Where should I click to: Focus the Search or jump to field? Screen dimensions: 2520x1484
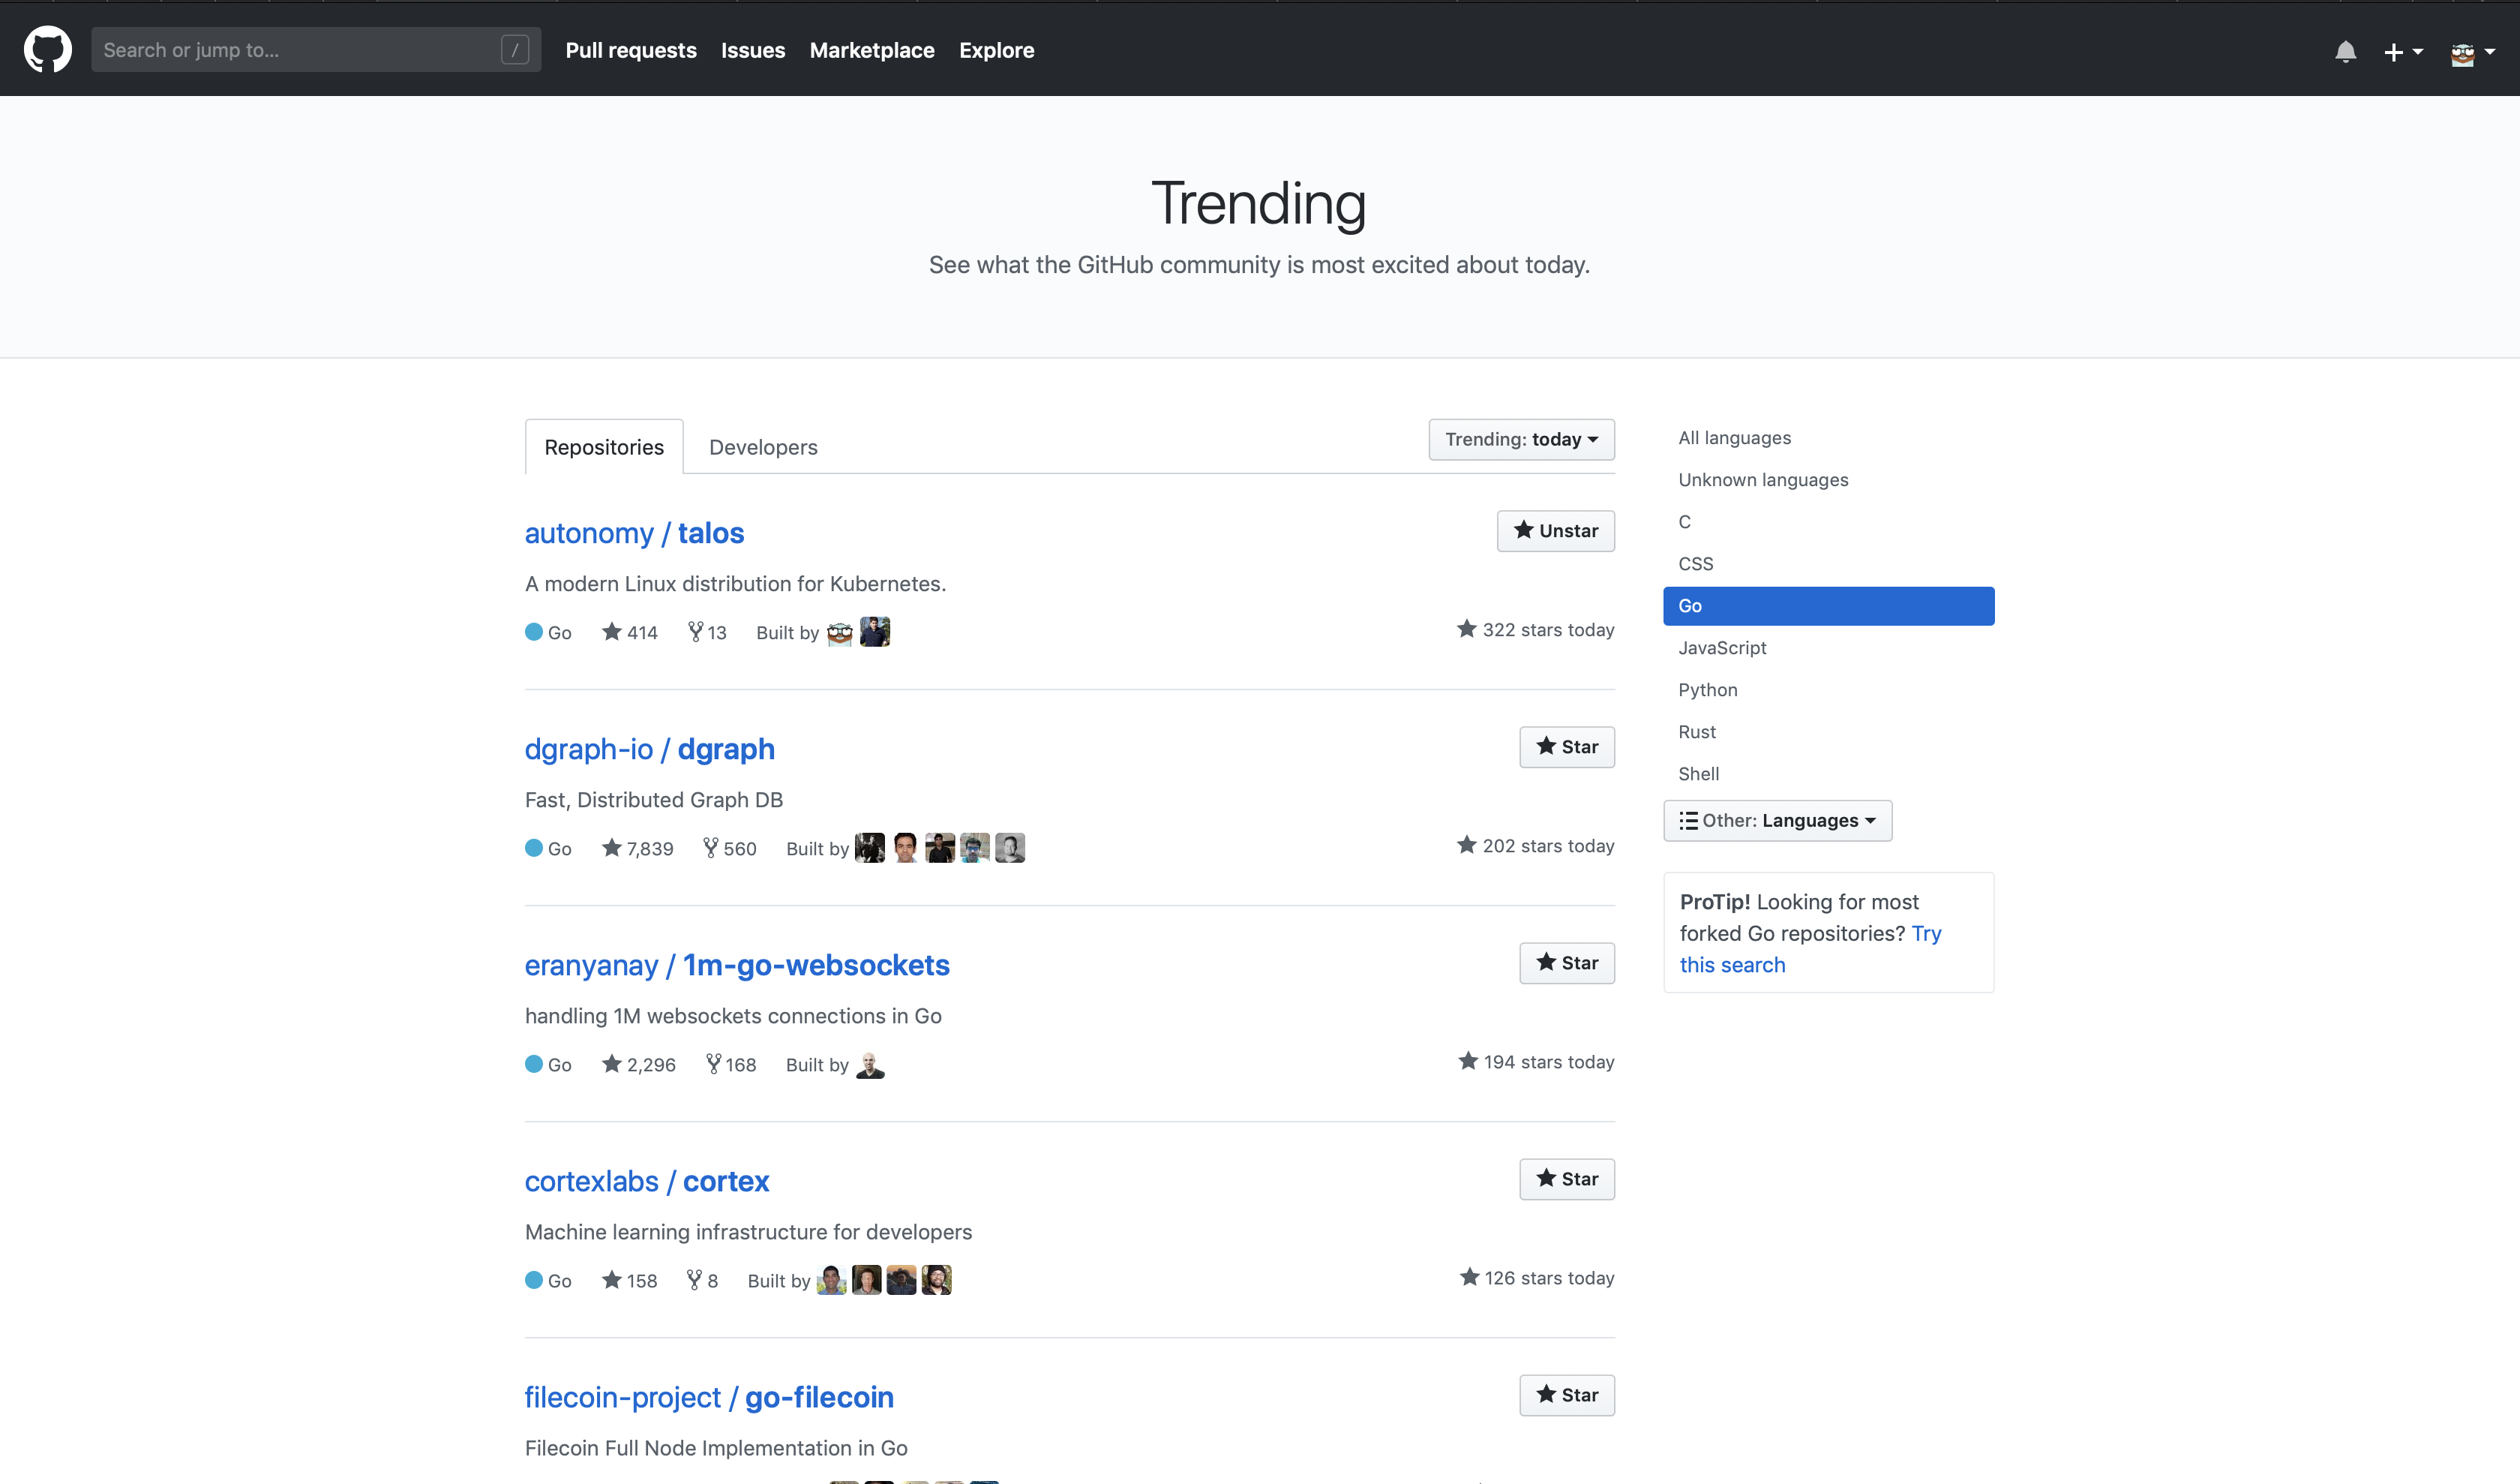coord(316,50)
